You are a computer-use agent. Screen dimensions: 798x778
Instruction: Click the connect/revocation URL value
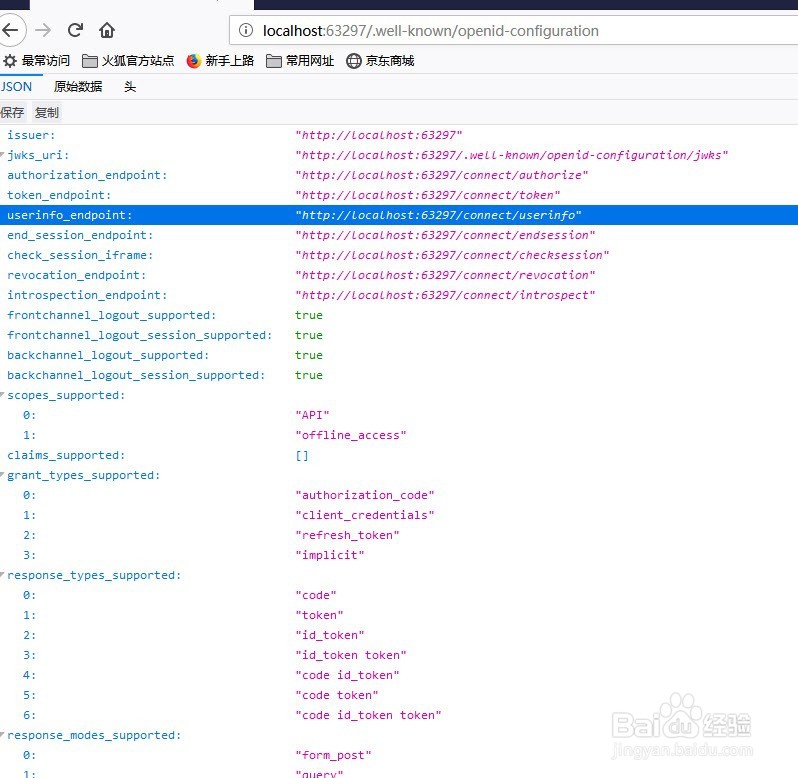[x=445, y=275]
